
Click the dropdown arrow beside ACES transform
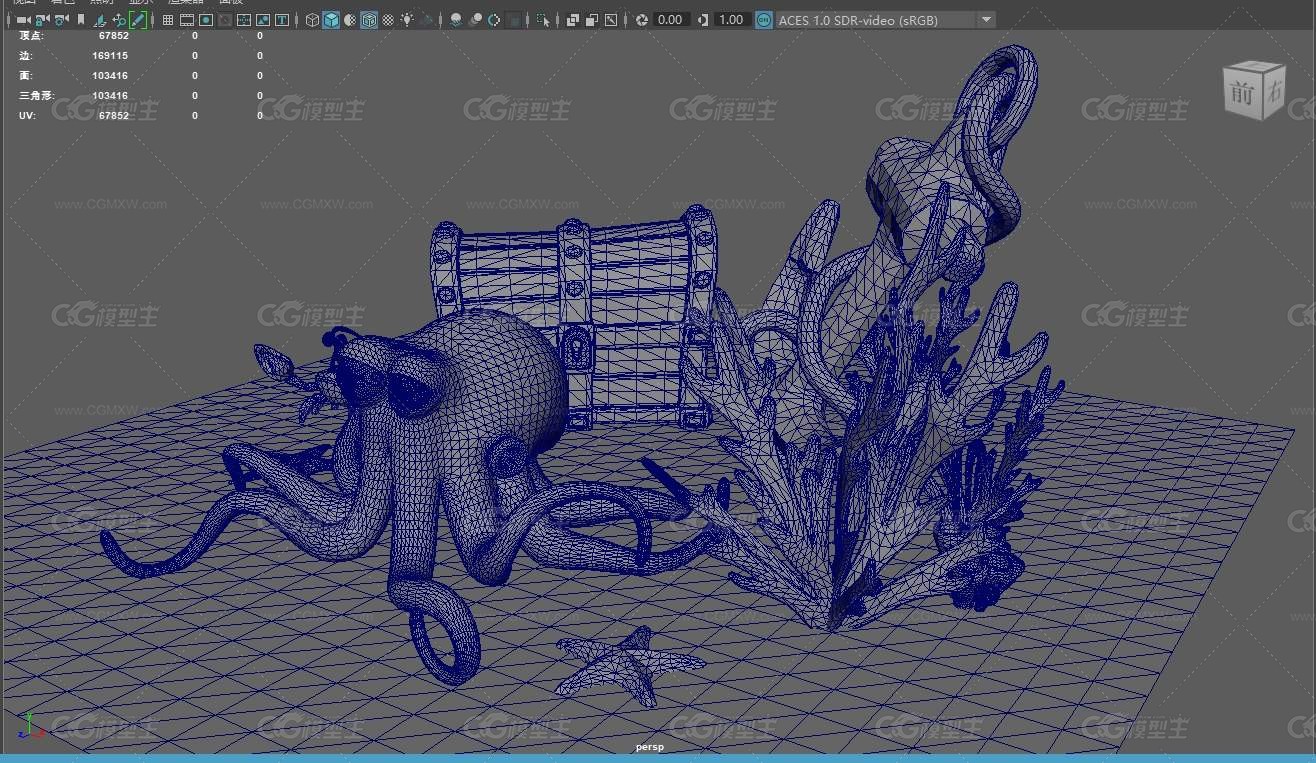point(986,20)
